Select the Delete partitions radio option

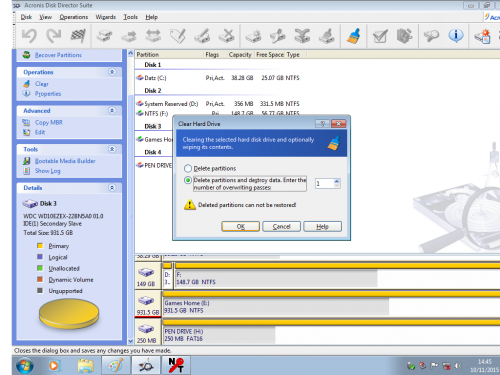point(188,168)
